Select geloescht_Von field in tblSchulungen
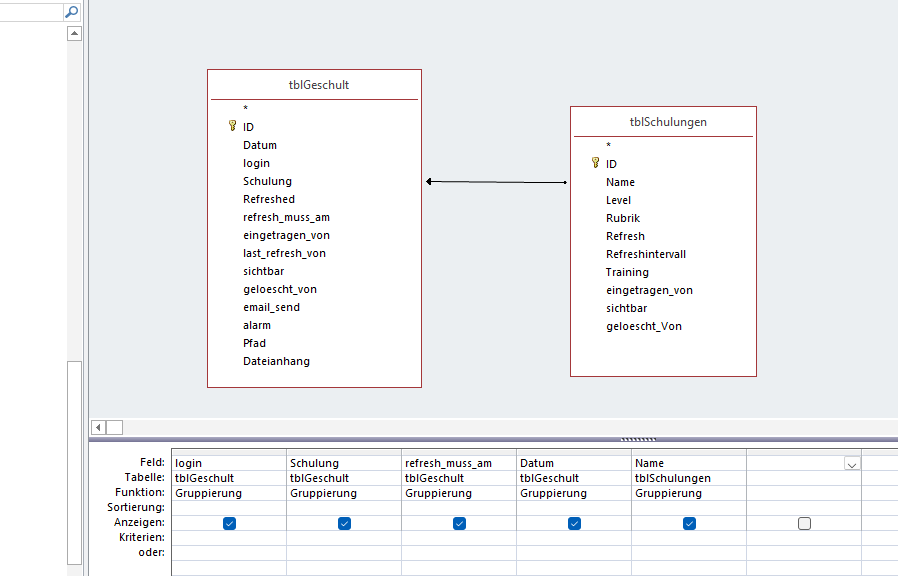Viewport: 898px width, 576px height. (644, 326)
